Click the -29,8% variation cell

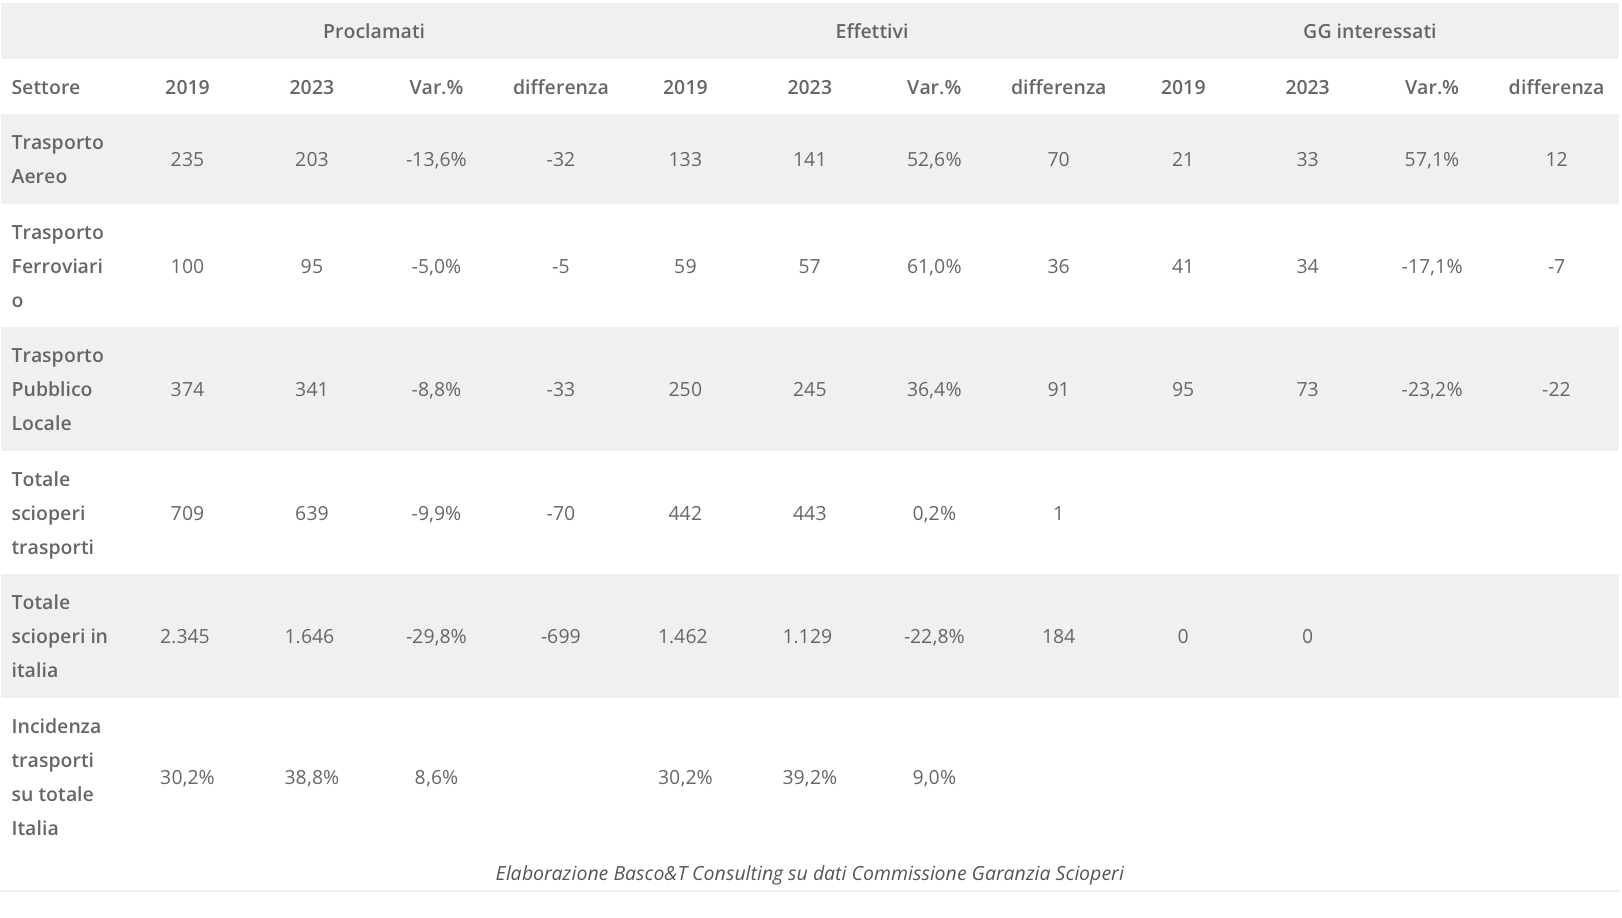point(436,636)
